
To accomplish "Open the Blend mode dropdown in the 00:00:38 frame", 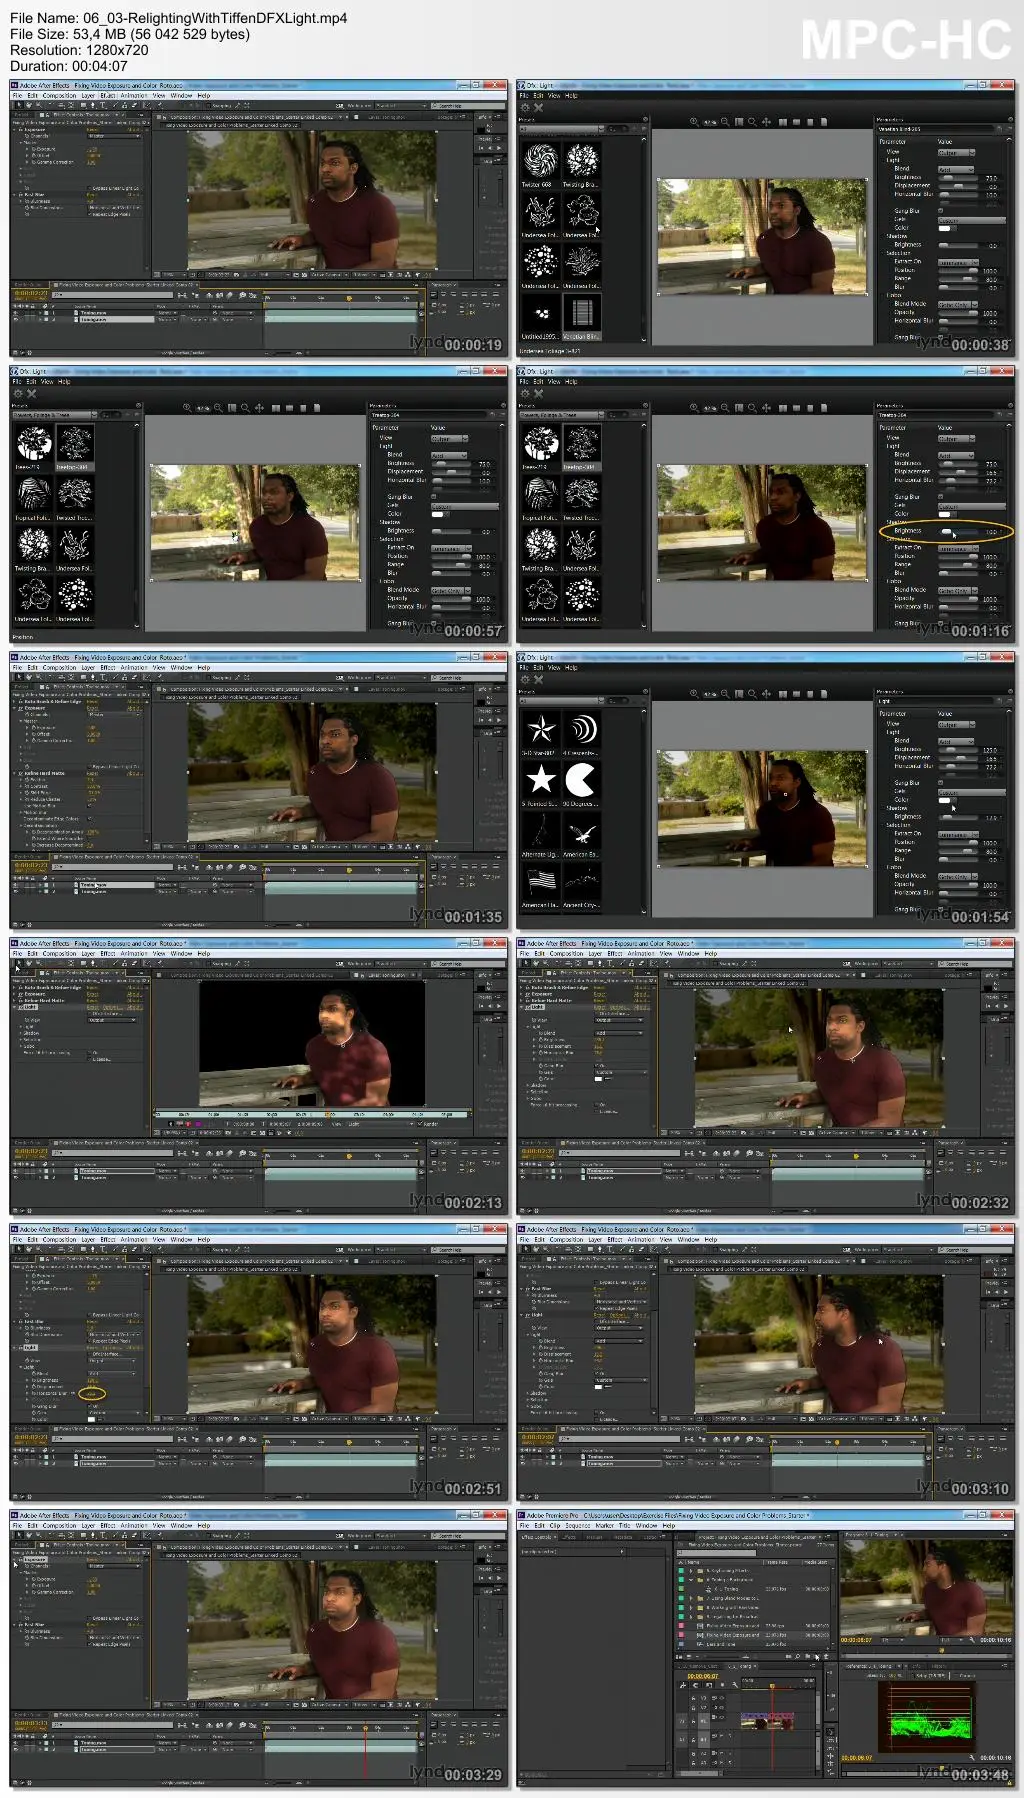I will (x=956, y=169).
